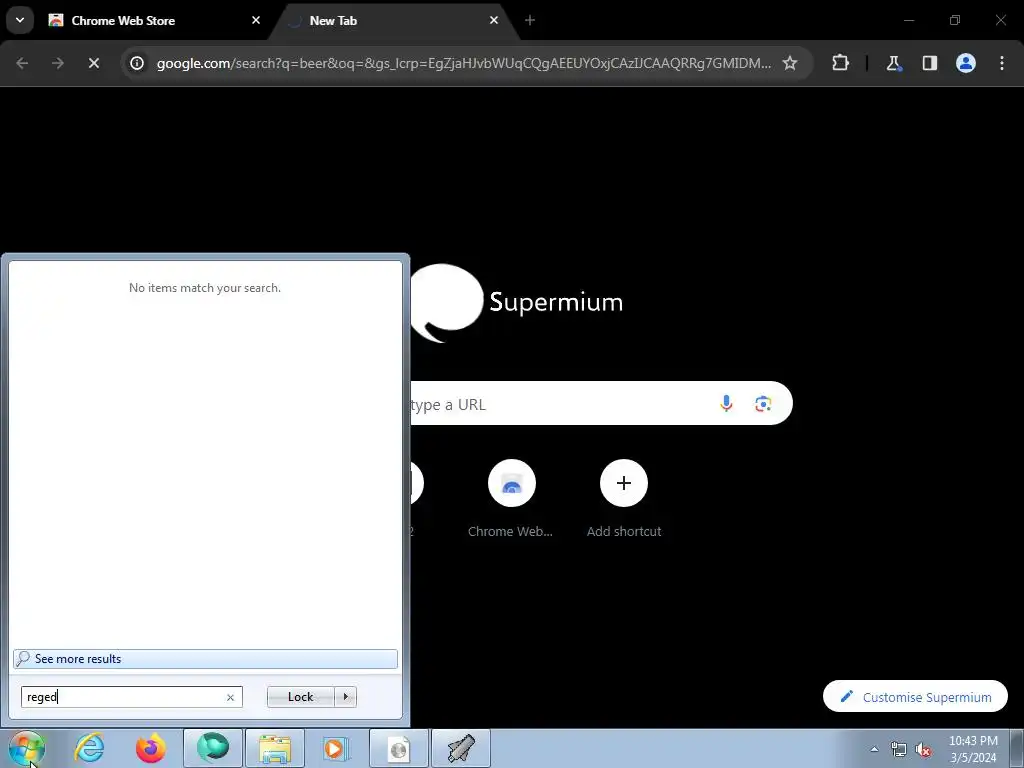This screenshot has width=1024, height=768.
Task: Select the New Tab tab
Action: (394, 21)
